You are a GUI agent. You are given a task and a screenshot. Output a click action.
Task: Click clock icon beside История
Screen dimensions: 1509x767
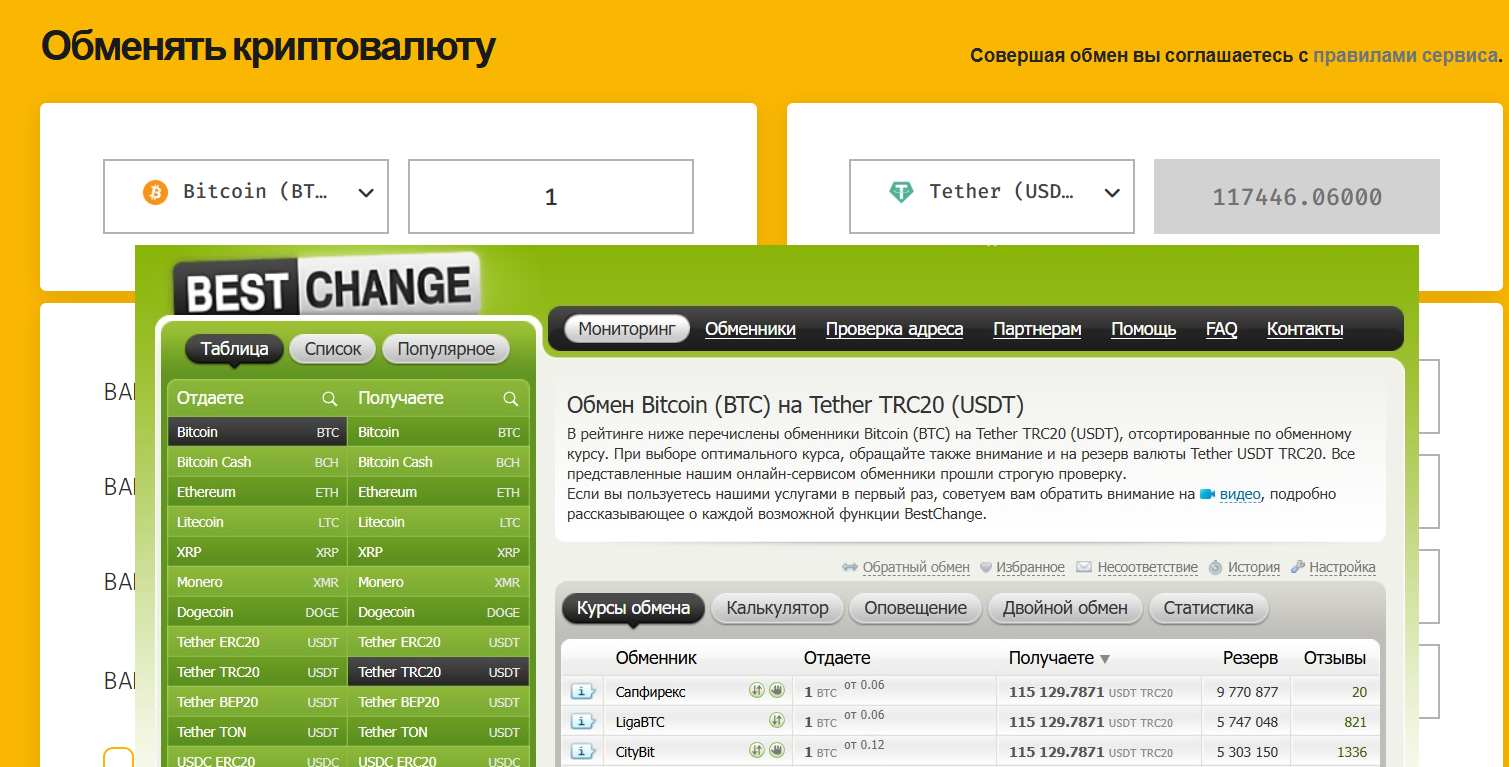coord(1215,567)
